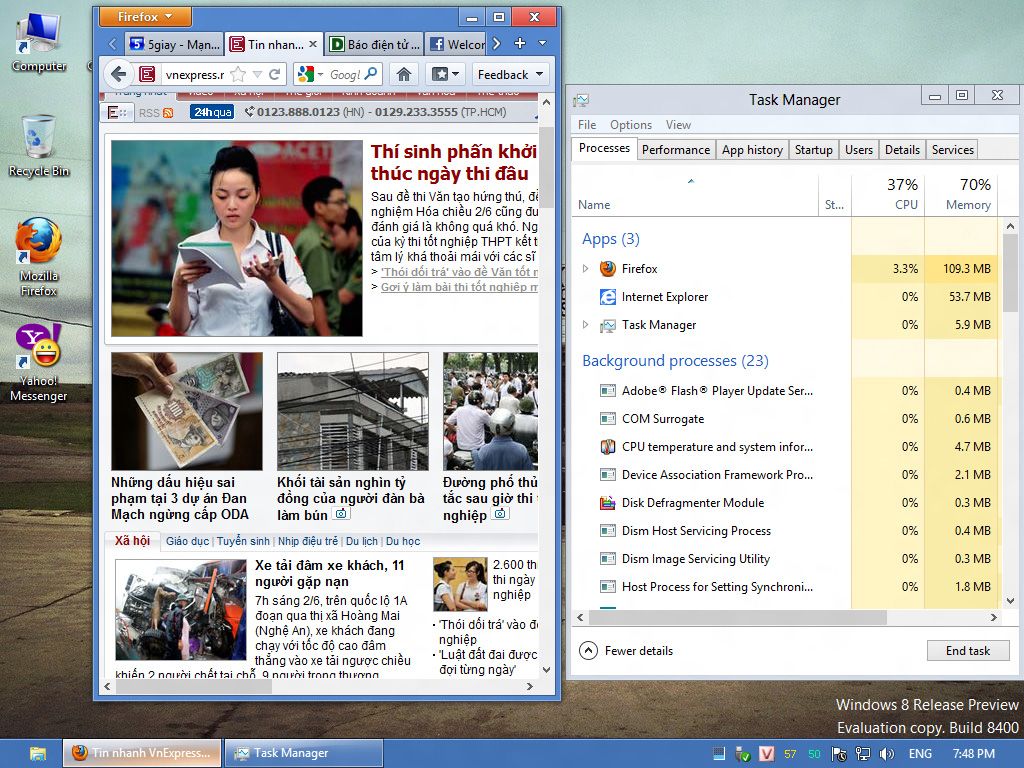Click the red V tray icon
1024x768 pixels.
pos(767,754)
